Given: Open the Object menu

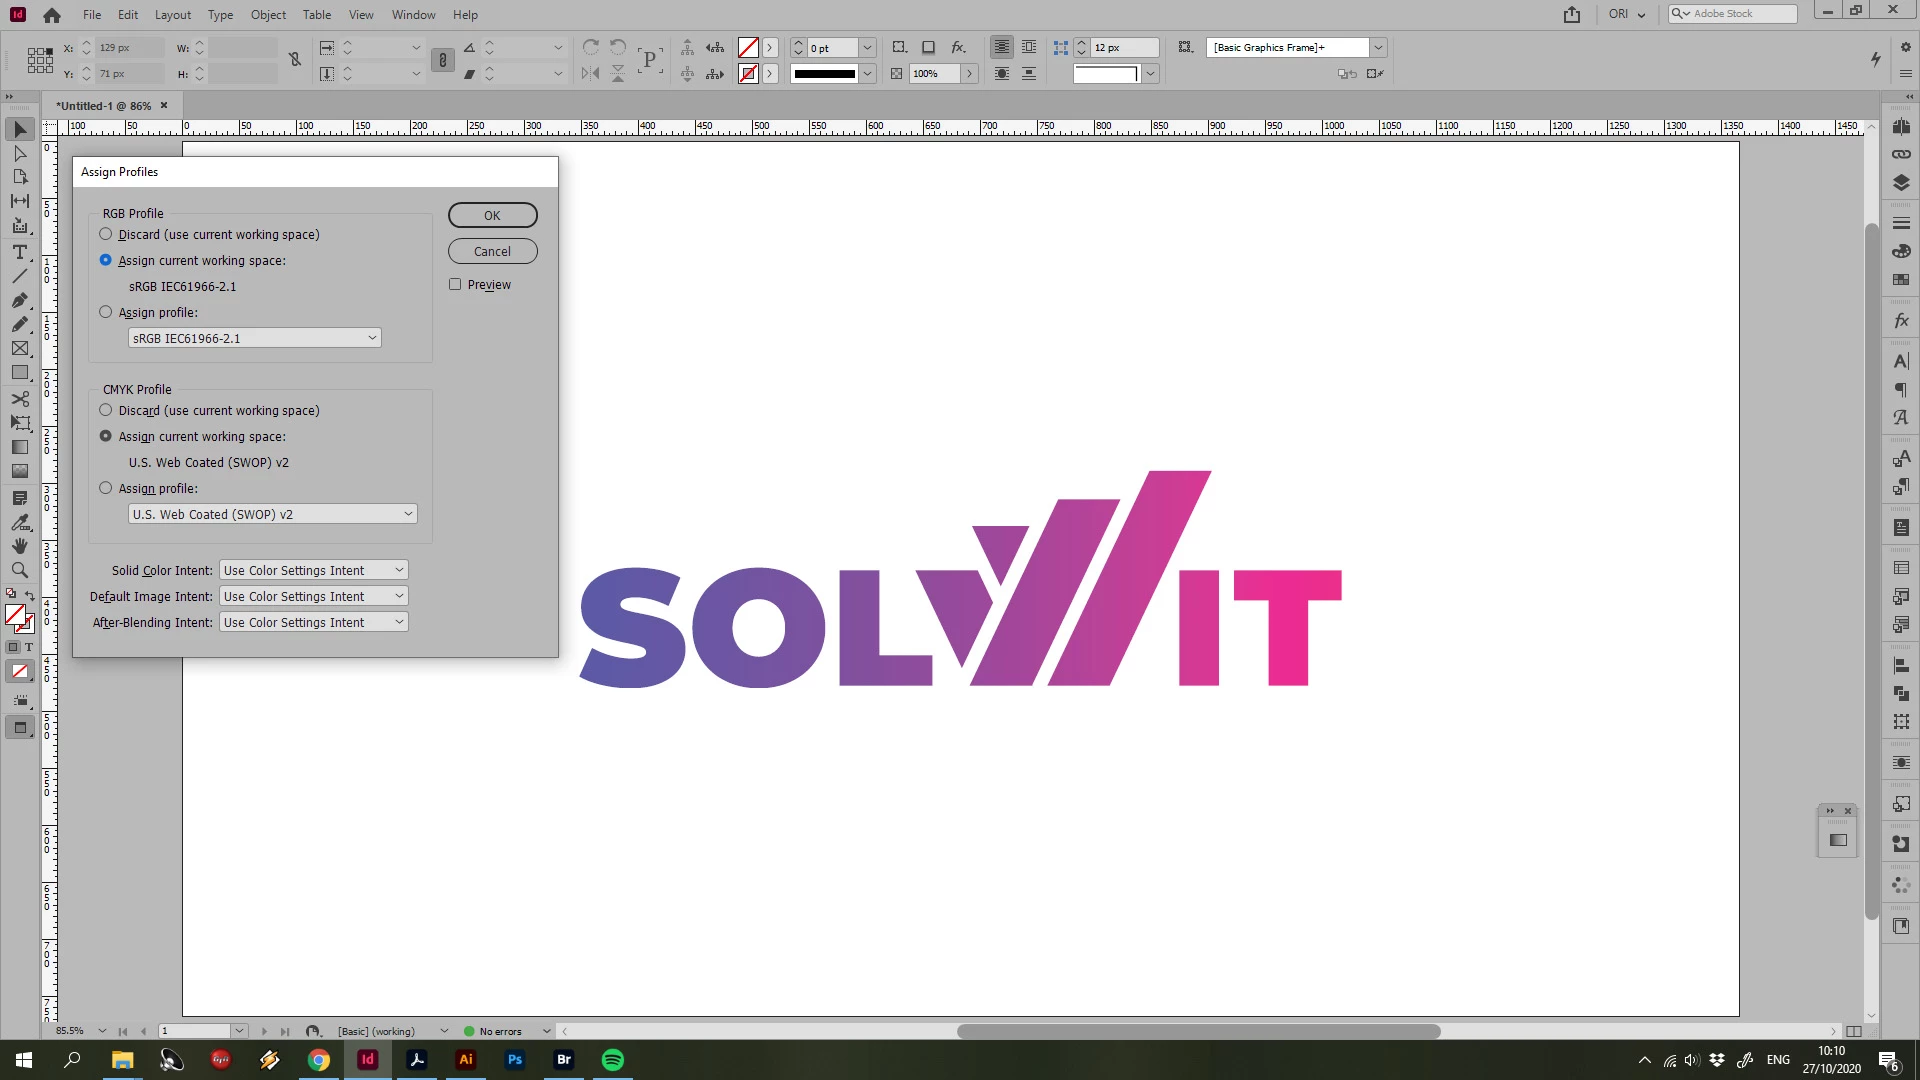Looking at the screenshot, I should [x=268, y=14].
